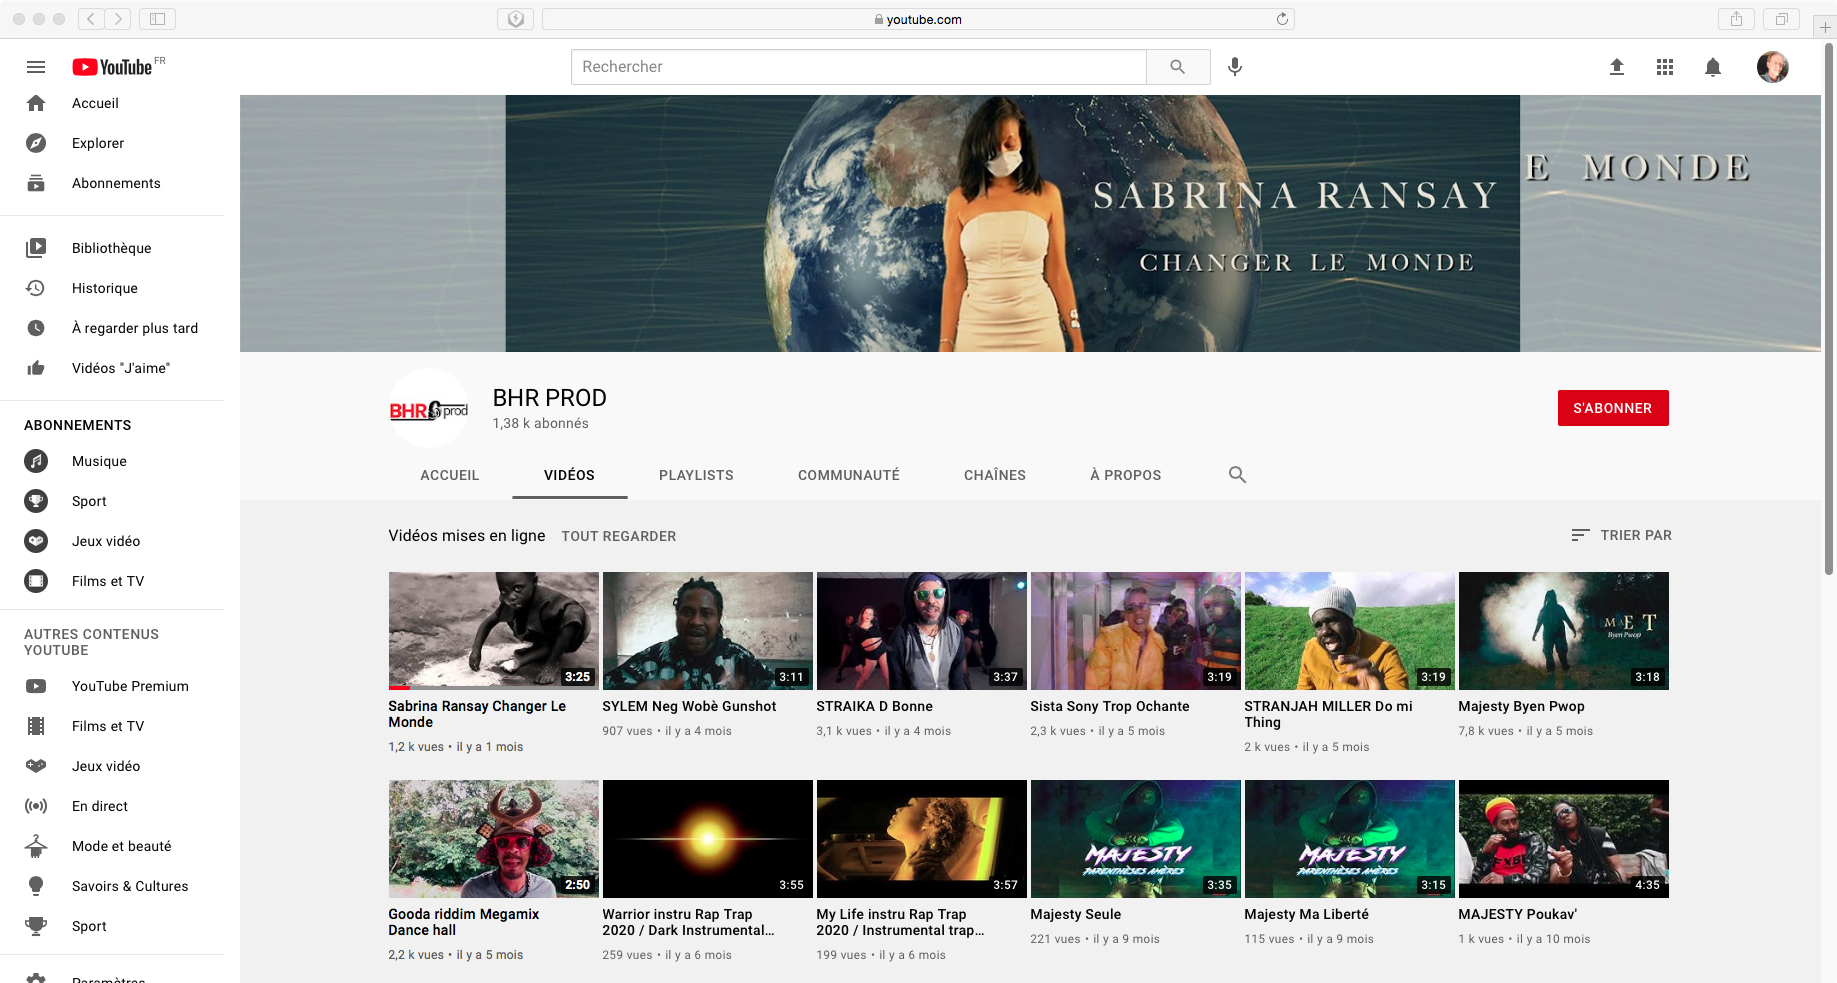Click the S'abonner button
The image size is (1837, 983).
point(1613,408)
